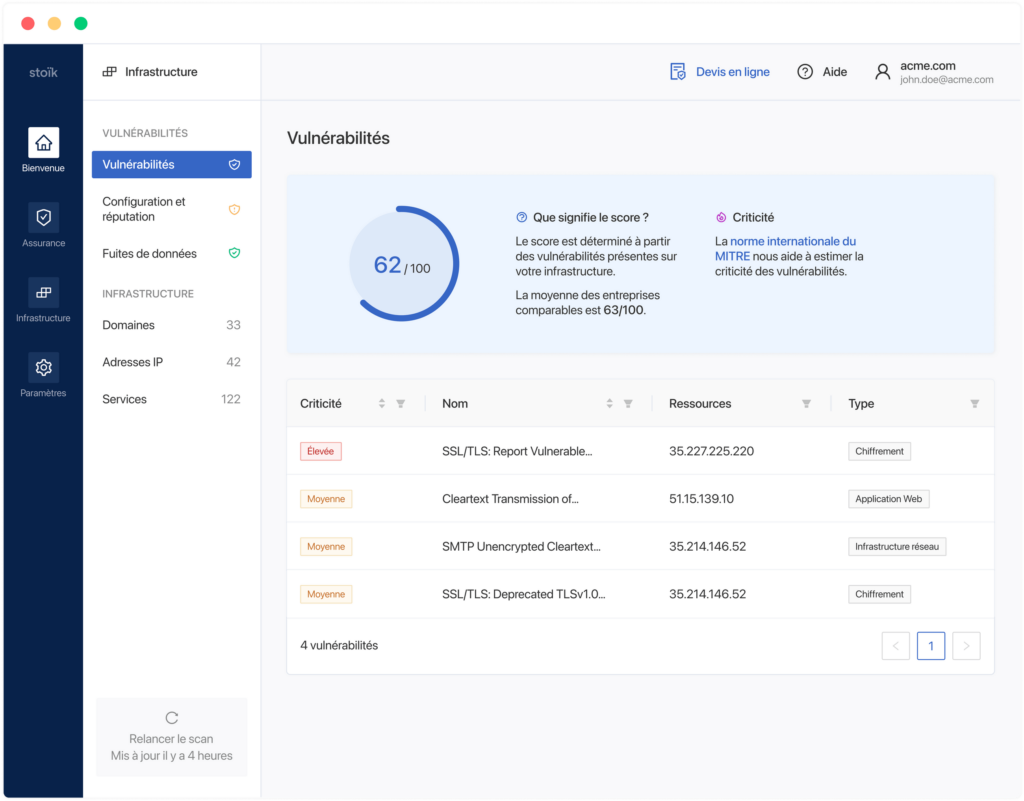Sort the table by Criticité column
1024x801 pixels.
tap(382, 403)
